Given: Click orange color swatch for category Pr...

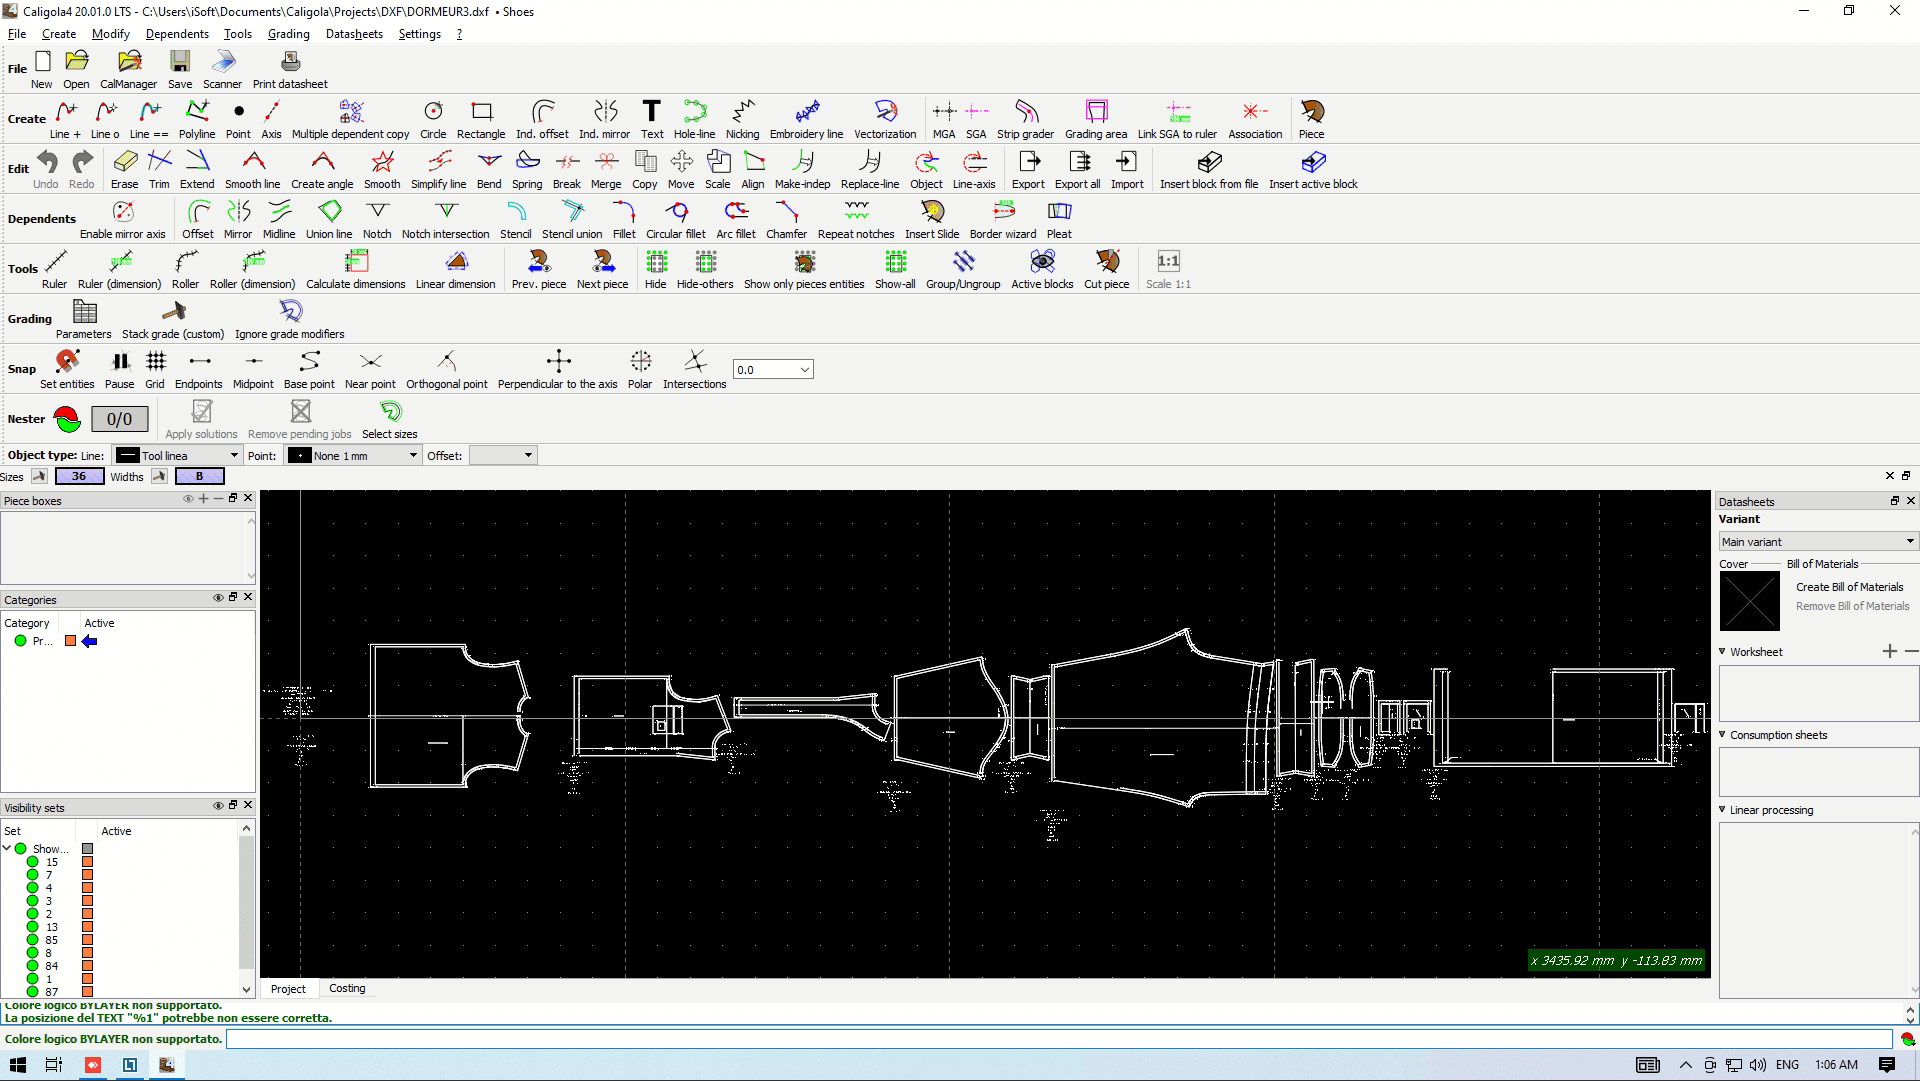Looking at the screenshot, I should click(70, 641).
